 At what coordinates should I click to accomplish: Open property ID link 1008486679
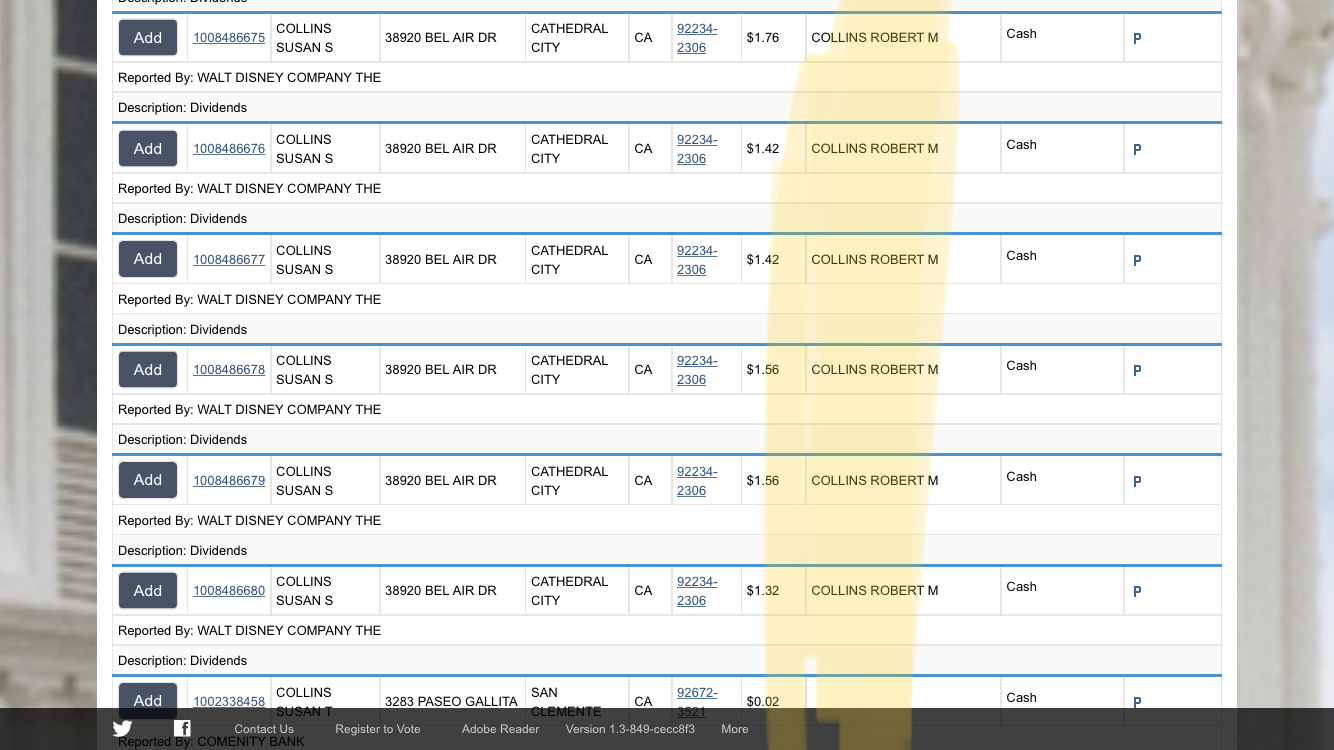(x=229, y=481)
